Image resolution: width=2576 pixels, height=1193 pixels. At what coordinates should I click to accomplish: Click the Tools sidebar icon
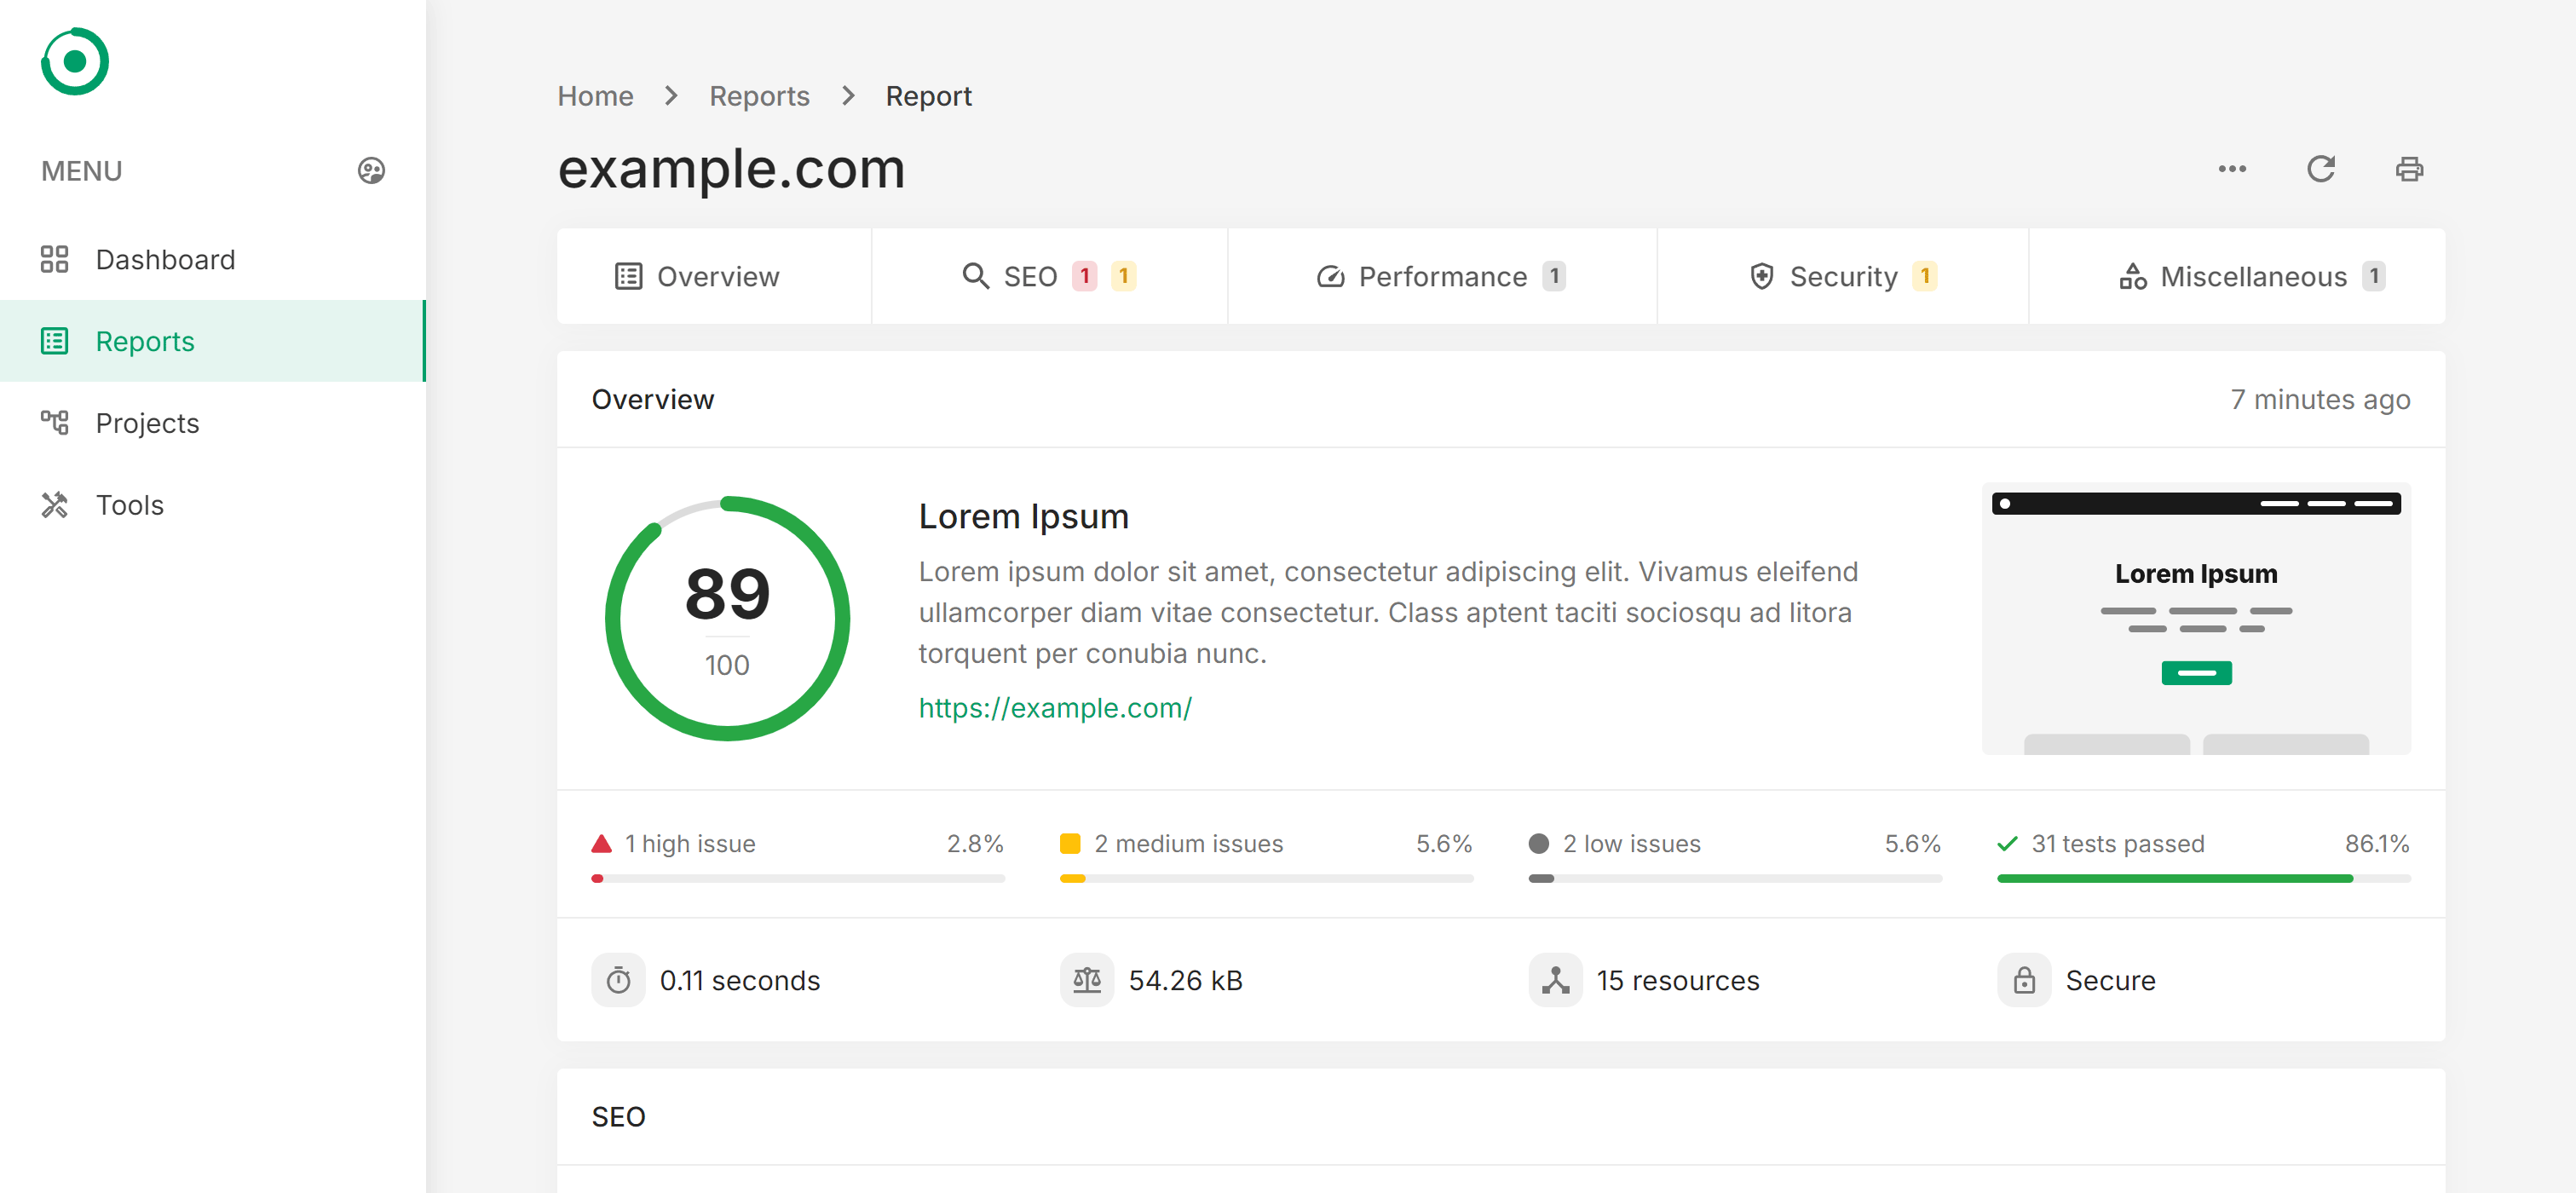pos(55,504)
